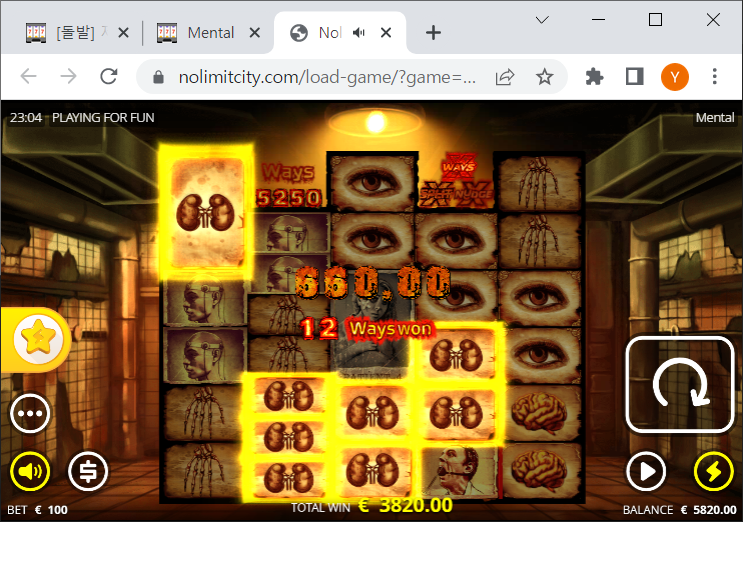The image size is (743, 587).
Task: Start autoplay with the play button
Action: (646, 471)
